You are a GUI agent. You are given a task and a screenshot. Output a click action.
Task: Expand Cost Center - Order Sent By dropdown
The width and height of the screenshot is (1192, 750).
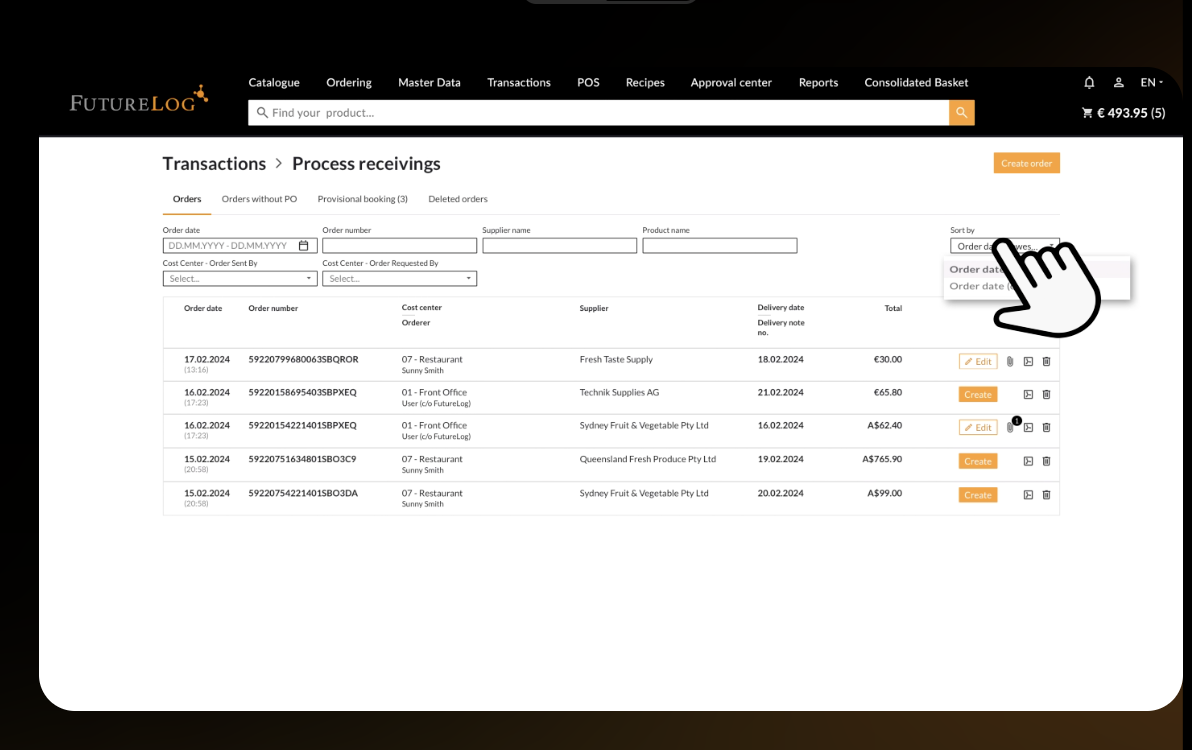(240, 279)
